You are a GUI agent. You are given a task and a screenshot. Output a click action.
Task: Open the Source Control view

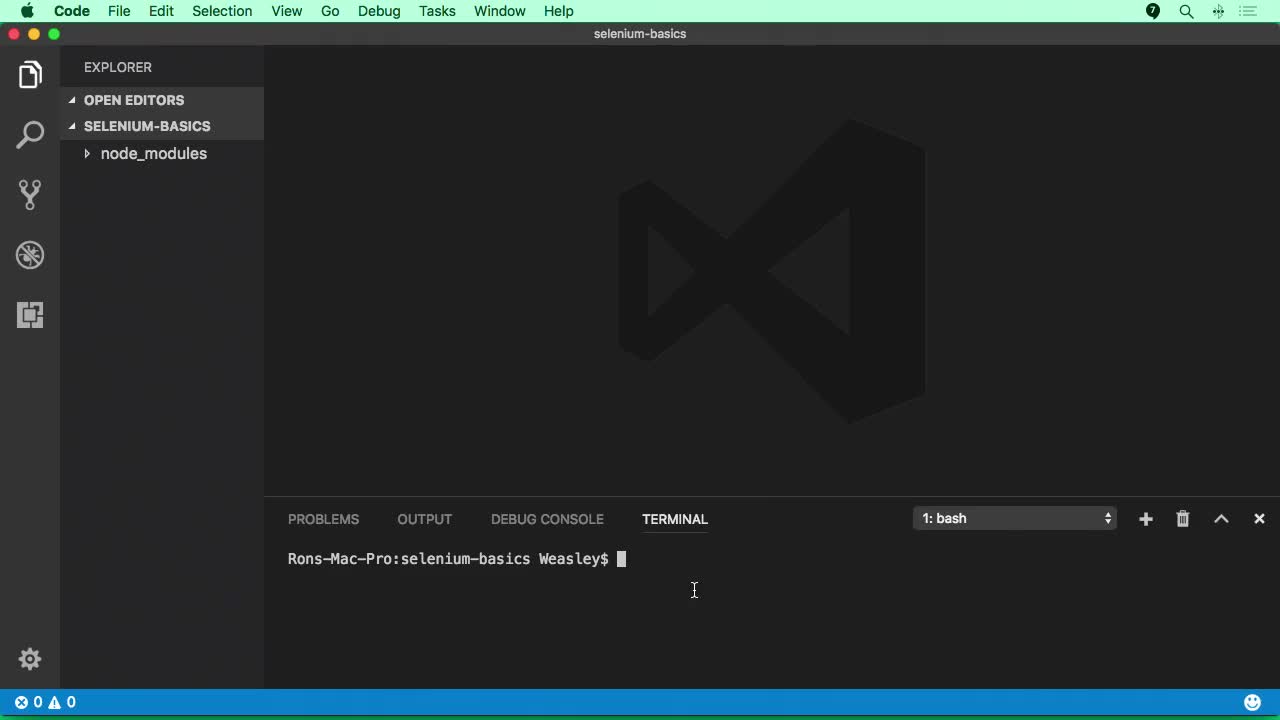coord(29,195)
